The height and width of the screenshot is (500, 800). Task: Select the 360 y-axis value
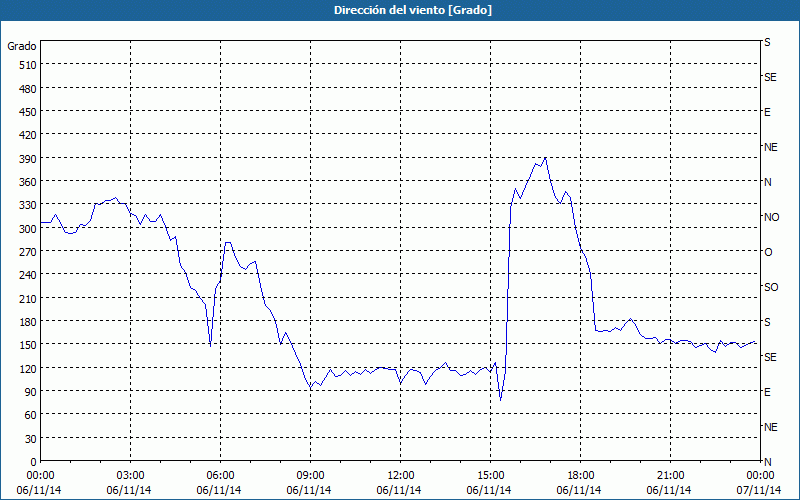pos(29,182)
